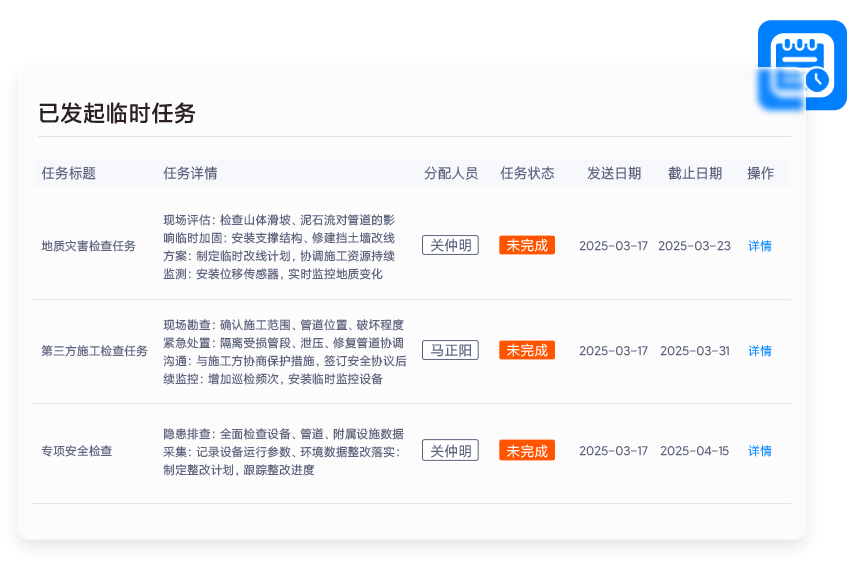
Task: Click the 分配人员 column header
Action: (451, 173)
